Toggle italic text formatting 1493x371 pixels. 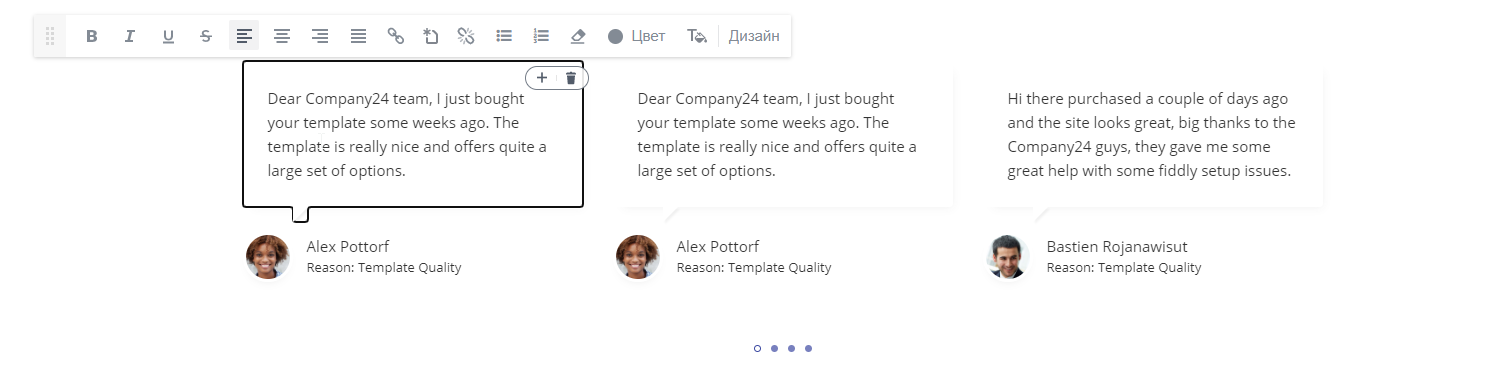click(130, 36)
